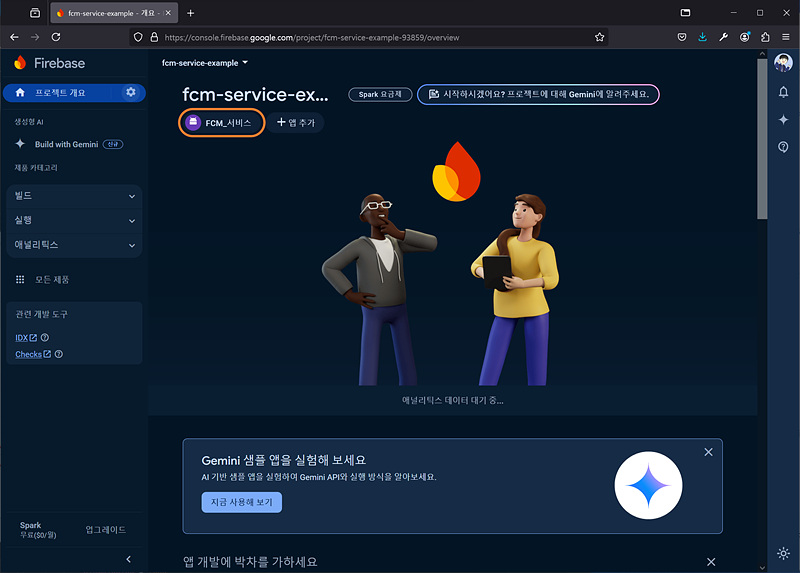Collapse the sidebar with the chevron
800x573 pixels.
pyautogui.click(x=129, y=559)
